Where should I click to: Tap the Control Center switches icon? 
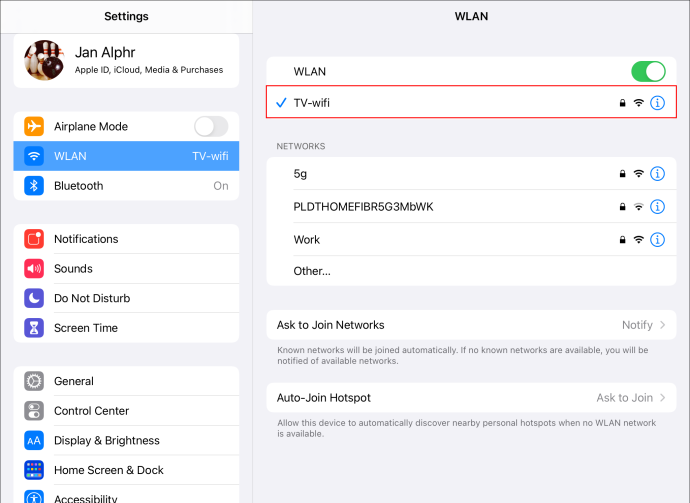(x=34, y=411)
